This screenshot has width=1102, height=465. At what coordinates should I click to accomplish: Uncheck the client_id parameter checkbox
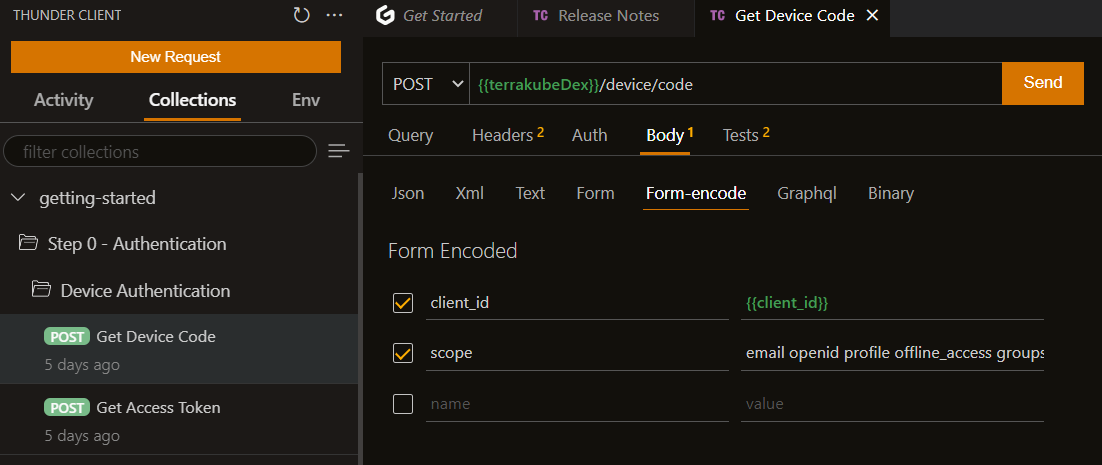(403, 303)
